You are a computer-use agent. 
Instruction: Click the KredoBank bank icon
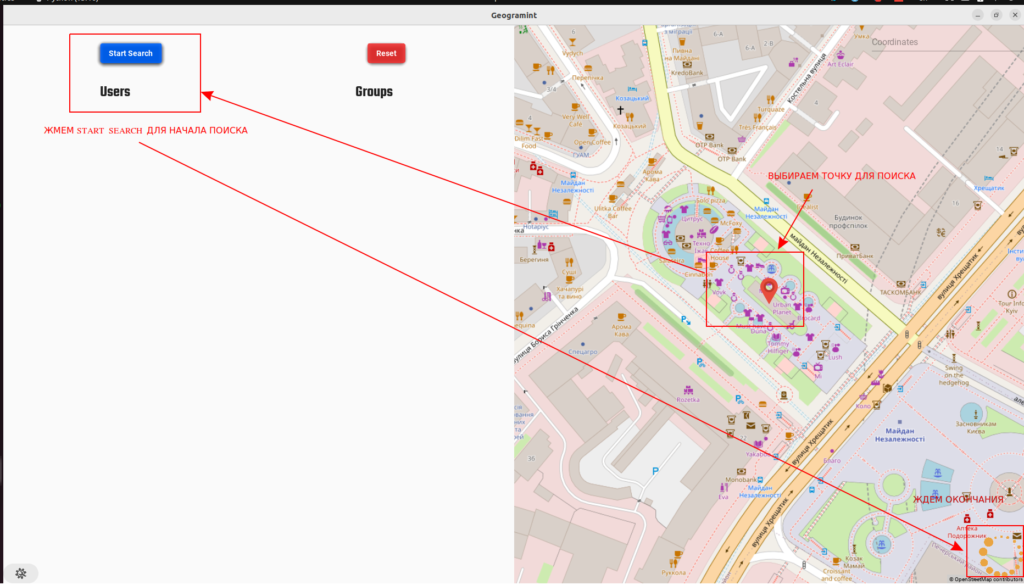coord(687,65)
